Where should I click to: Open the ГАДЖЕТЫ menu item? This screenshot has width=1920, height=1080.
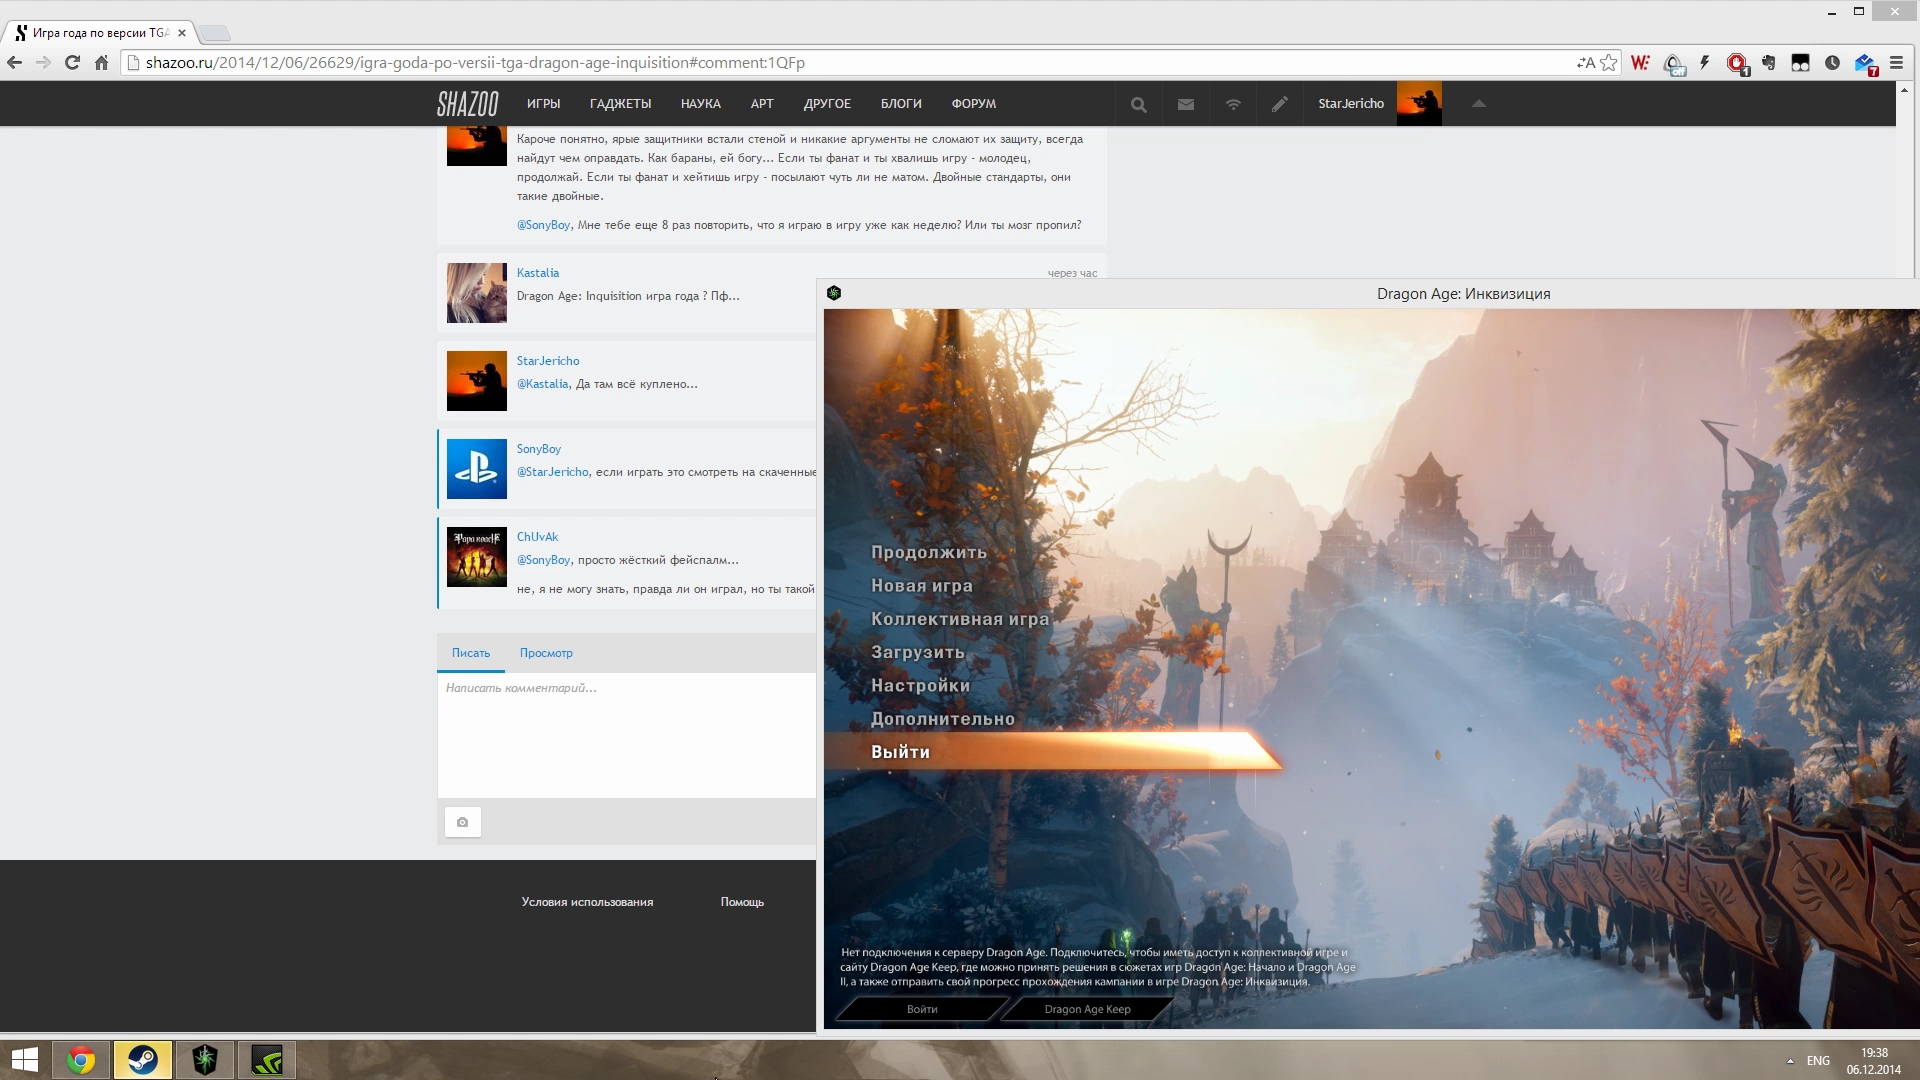click(x=620, y=104)
